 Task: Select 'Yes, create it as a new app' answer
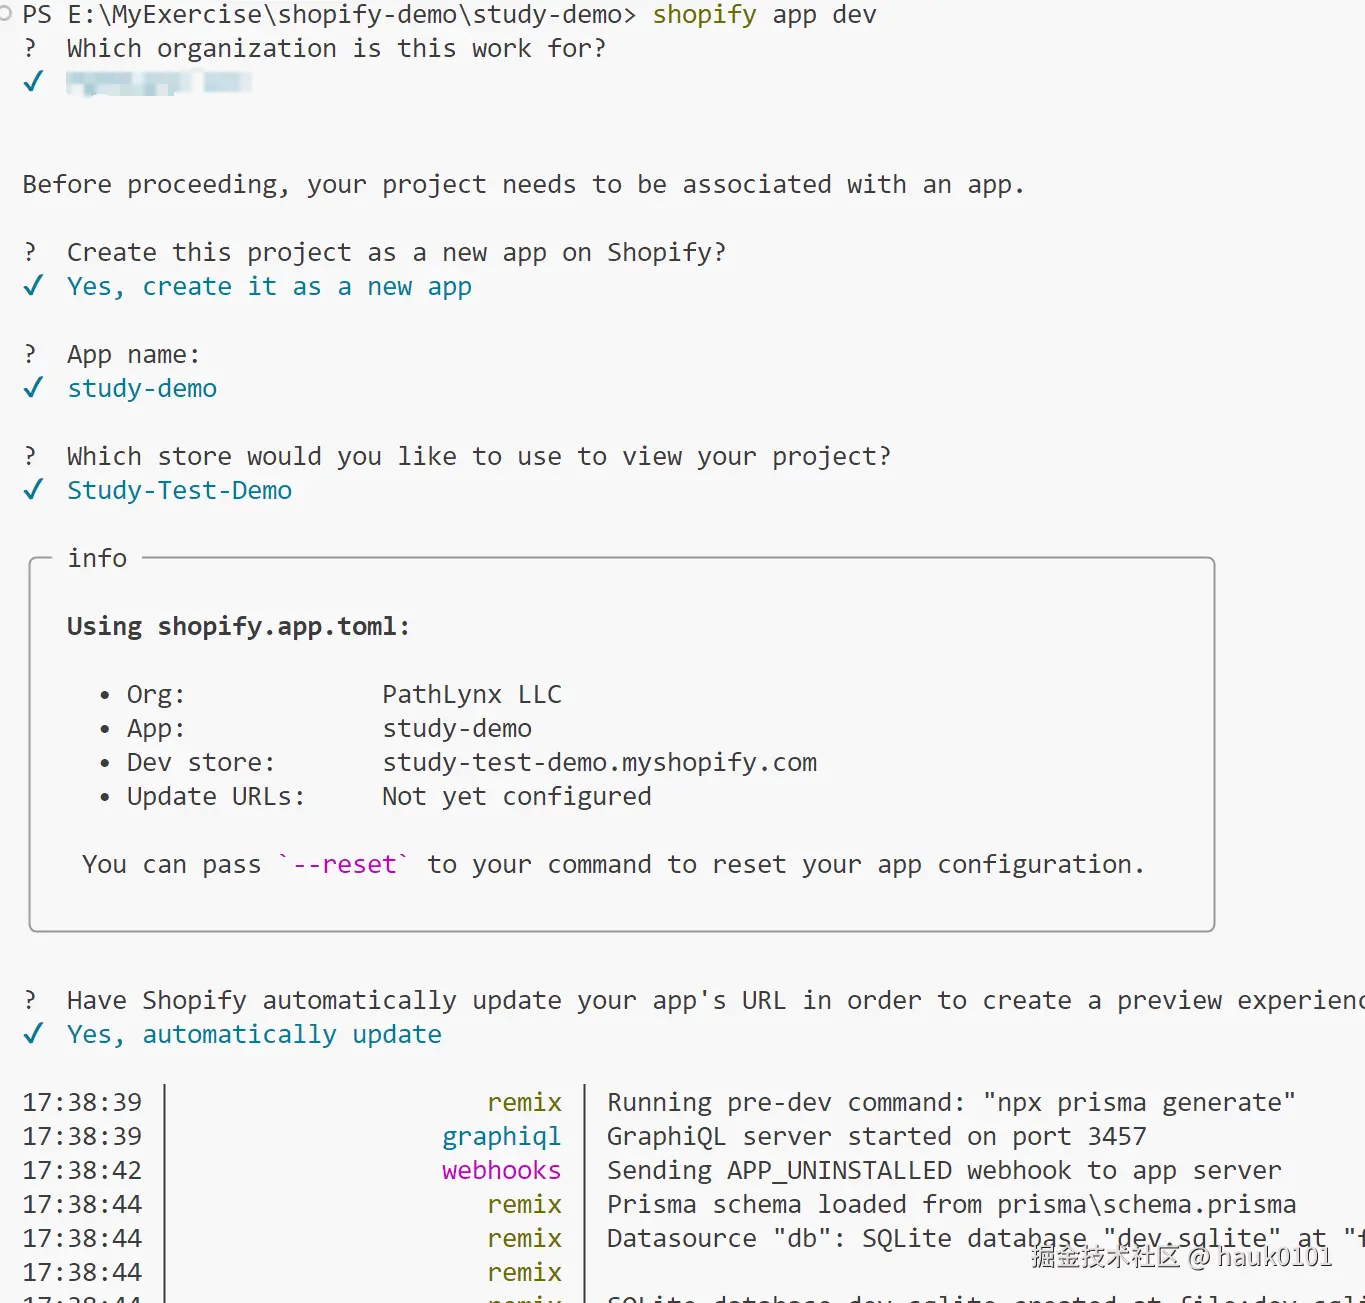click(269, 287)
